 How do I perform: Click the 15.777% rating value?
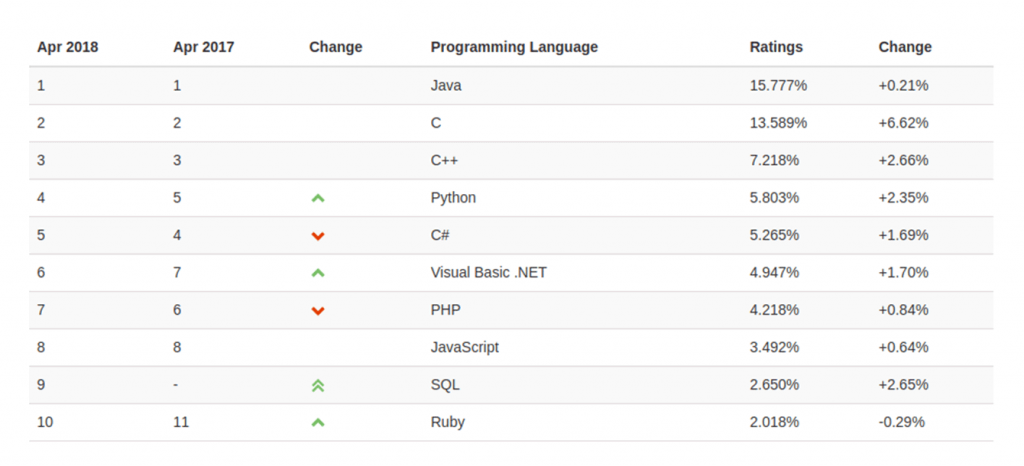click(778, 85)
